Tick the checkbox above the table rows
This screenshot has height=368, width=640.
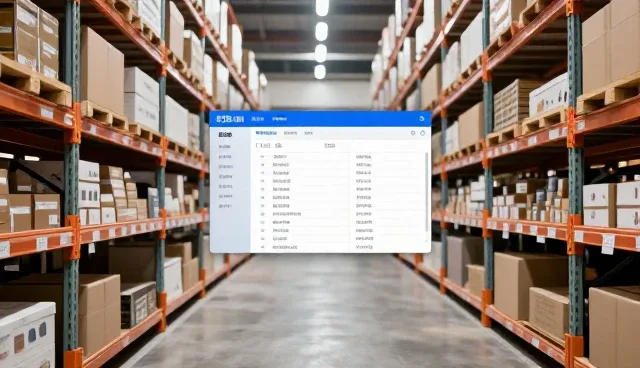point(259,146)
